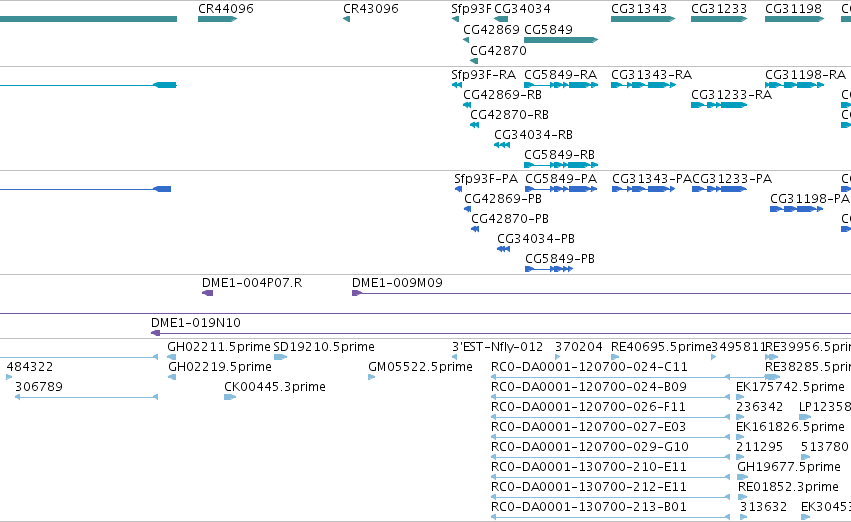This screenshot has width=851, height=522.
Task: Select RC0-DA0001-120700-024-C11 label
Action: click(x=589, y=367)
